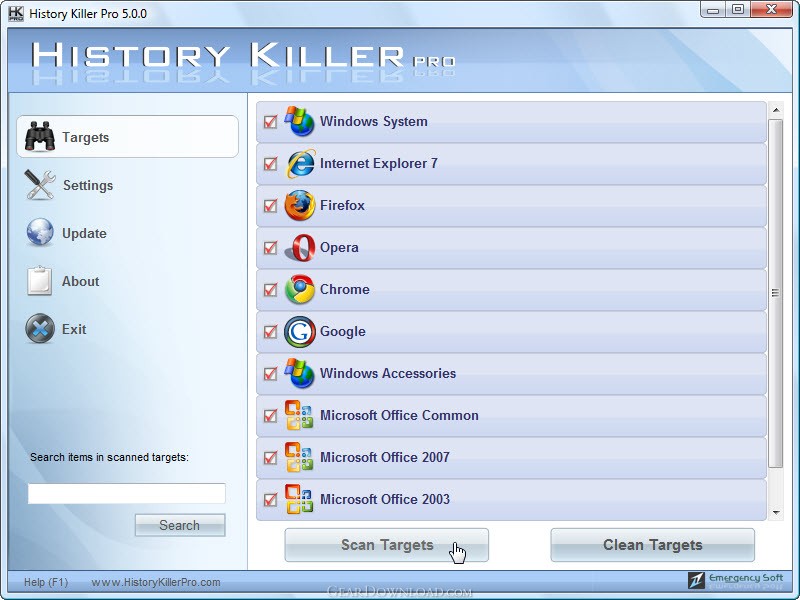Click the Firefox icon in the list
The width and height of the screenshot is (800, 600).
click(299, 206)
